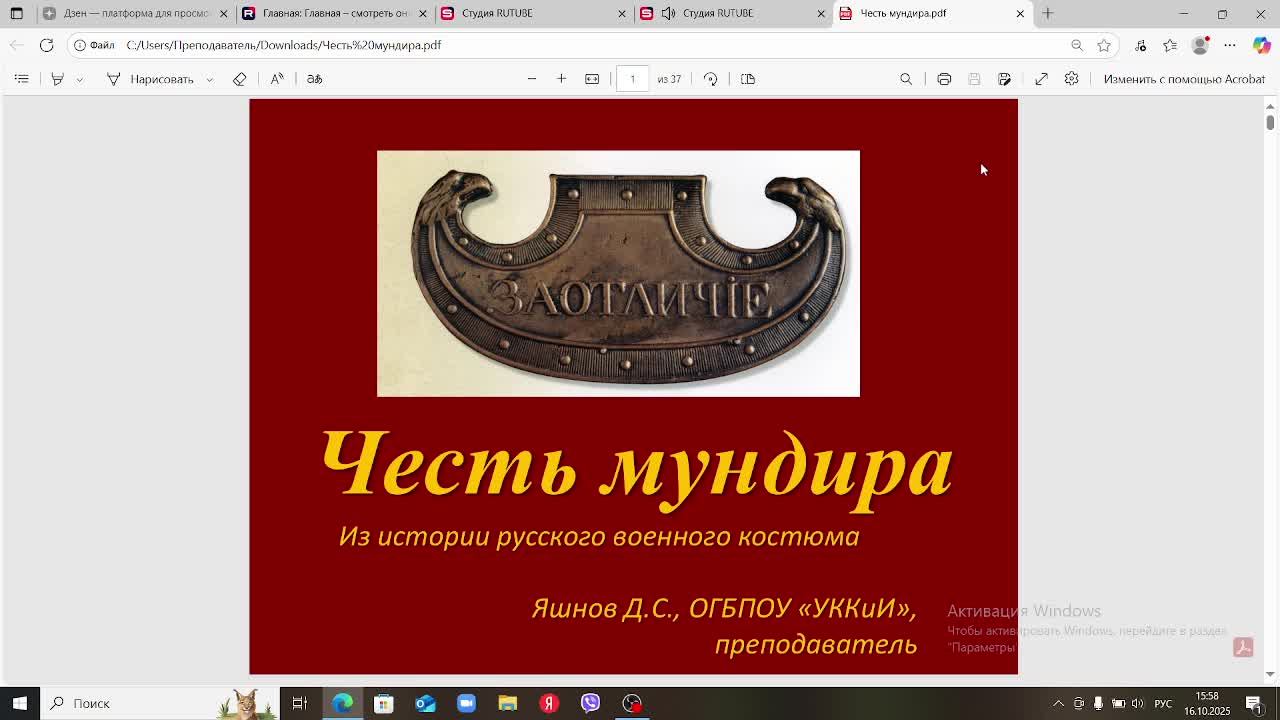Open a new browser tab

[1048, 13]
